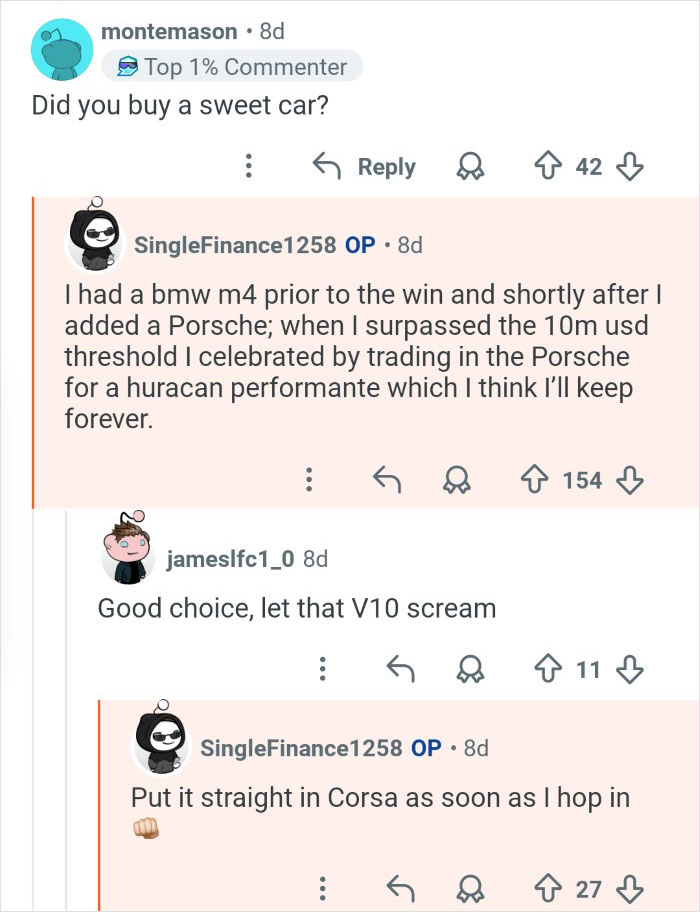Click the reply arrow on jameslfc1_0's comment
The width and height of the screenshot is (700, 912).
[x=404, y=667]
